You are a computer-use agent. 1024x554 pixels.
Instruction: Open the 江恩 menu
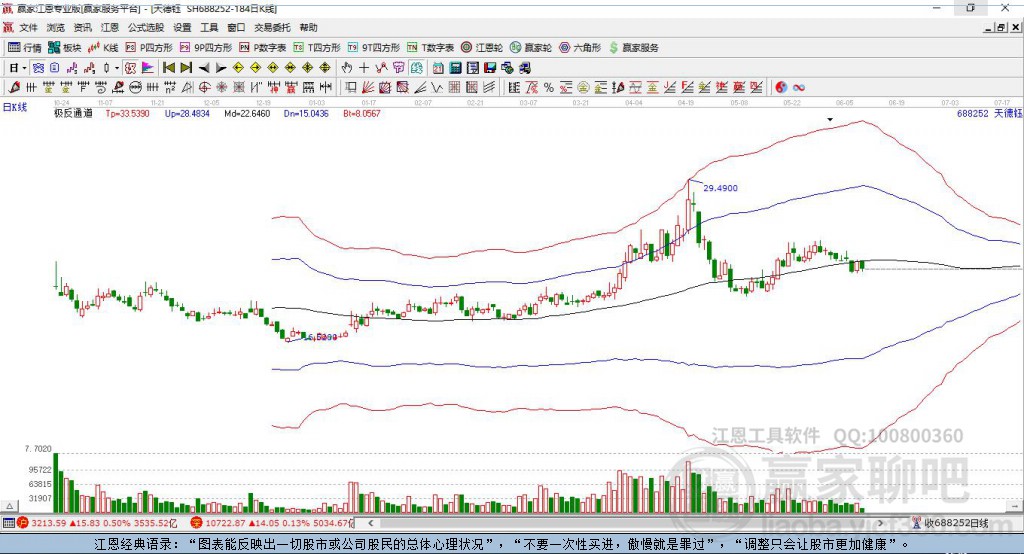point(110,27)
